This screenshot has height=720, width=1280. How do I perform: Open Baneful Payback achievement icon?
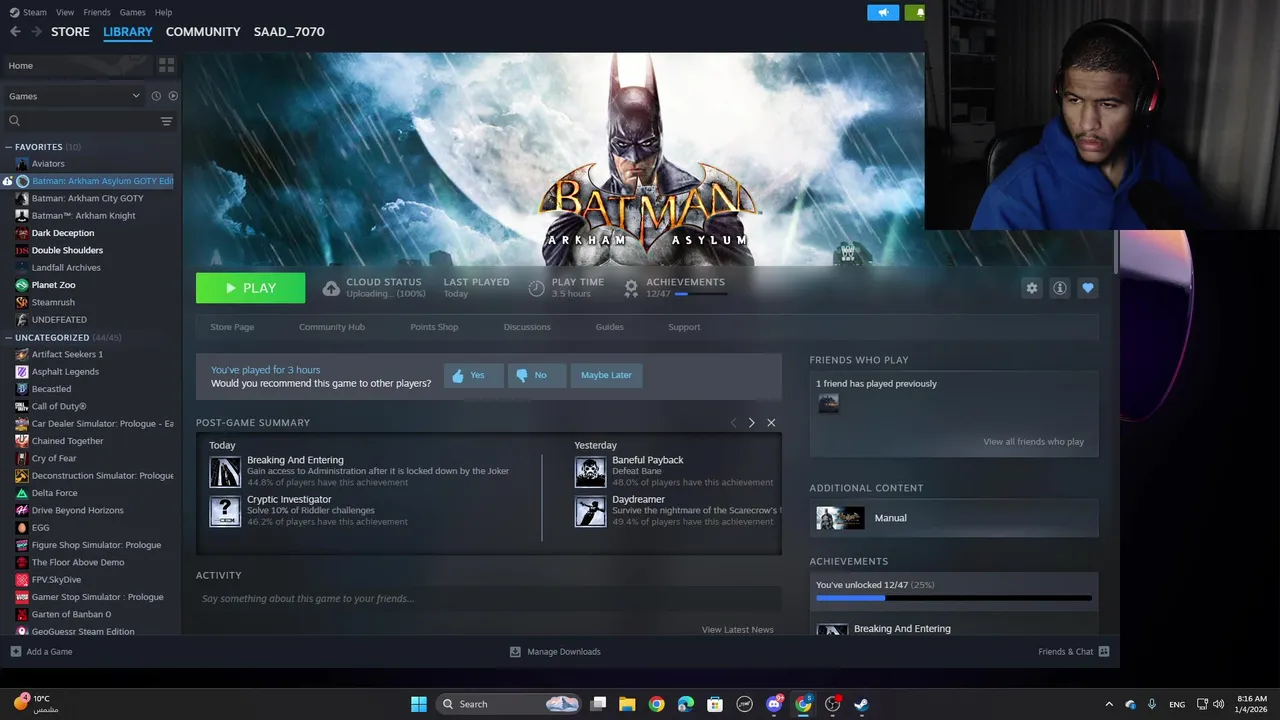[590, 472]
